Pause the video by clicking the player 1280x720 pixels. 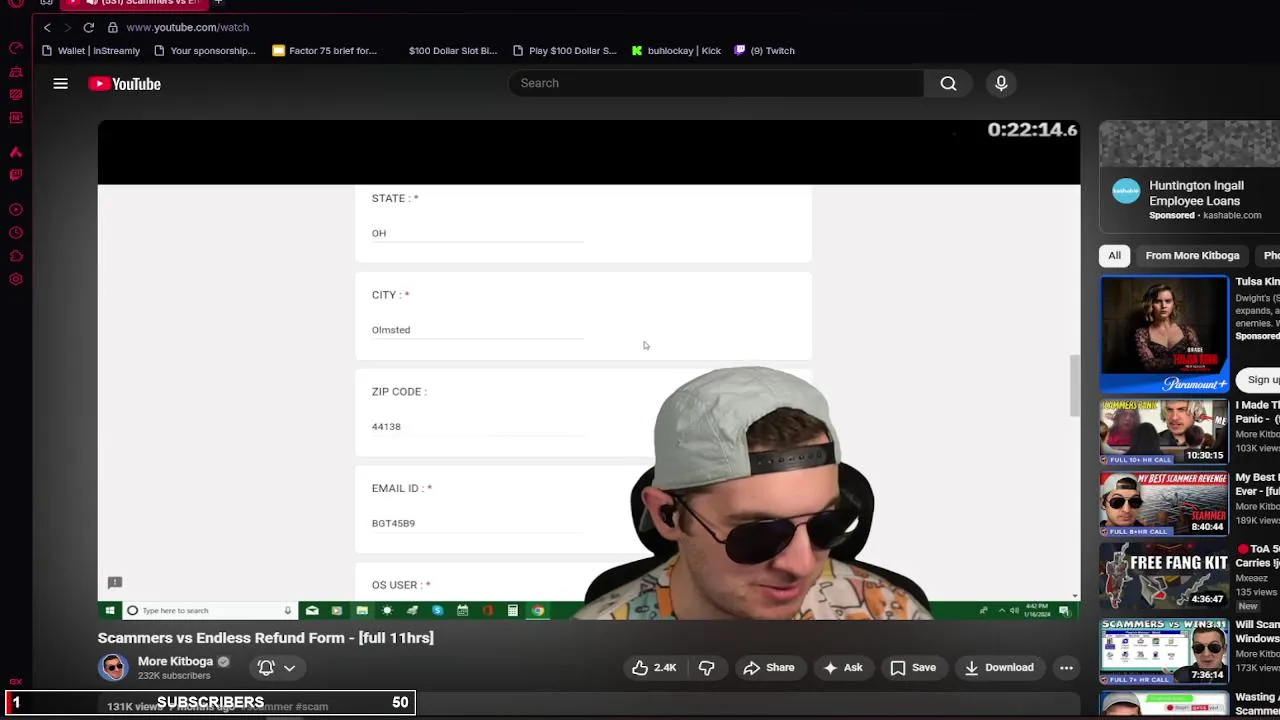pyautogui.click(x=589, y=370)
